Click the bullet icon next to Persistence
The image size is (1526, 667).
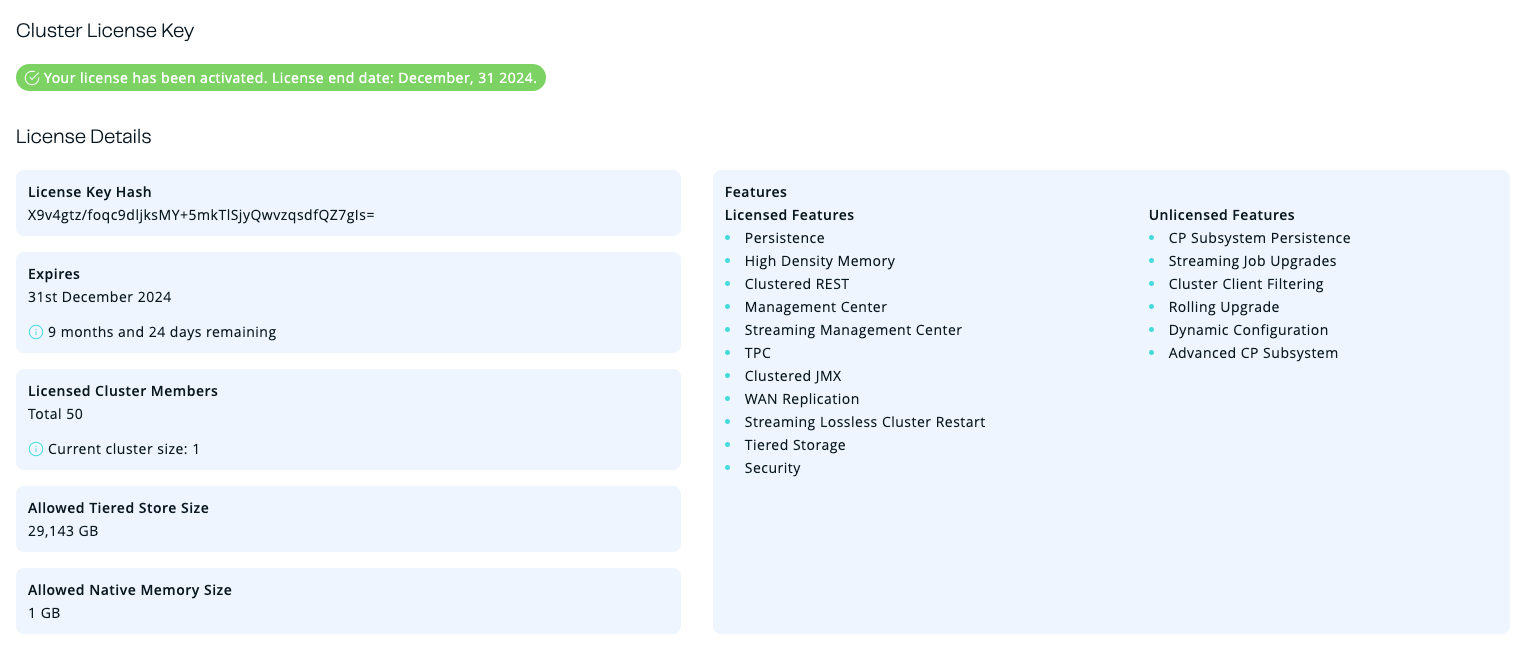pyautogui.click(x=728, y=237)
